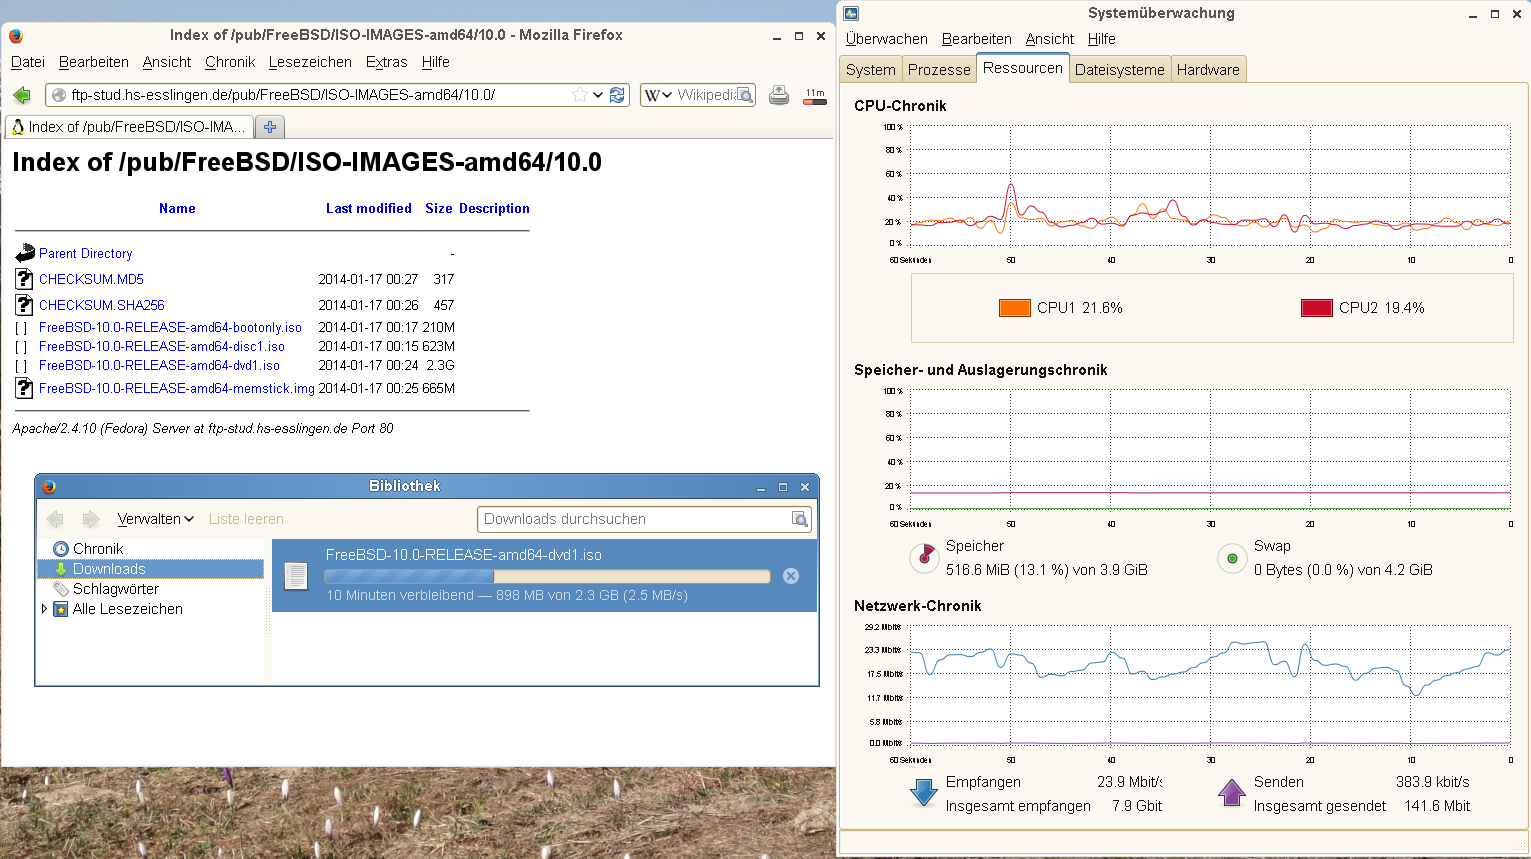Screen dimensions: 1531x859
Task: Open the Datei menu in Firefox
Action: pyautogui.click(x=28, y=62)
